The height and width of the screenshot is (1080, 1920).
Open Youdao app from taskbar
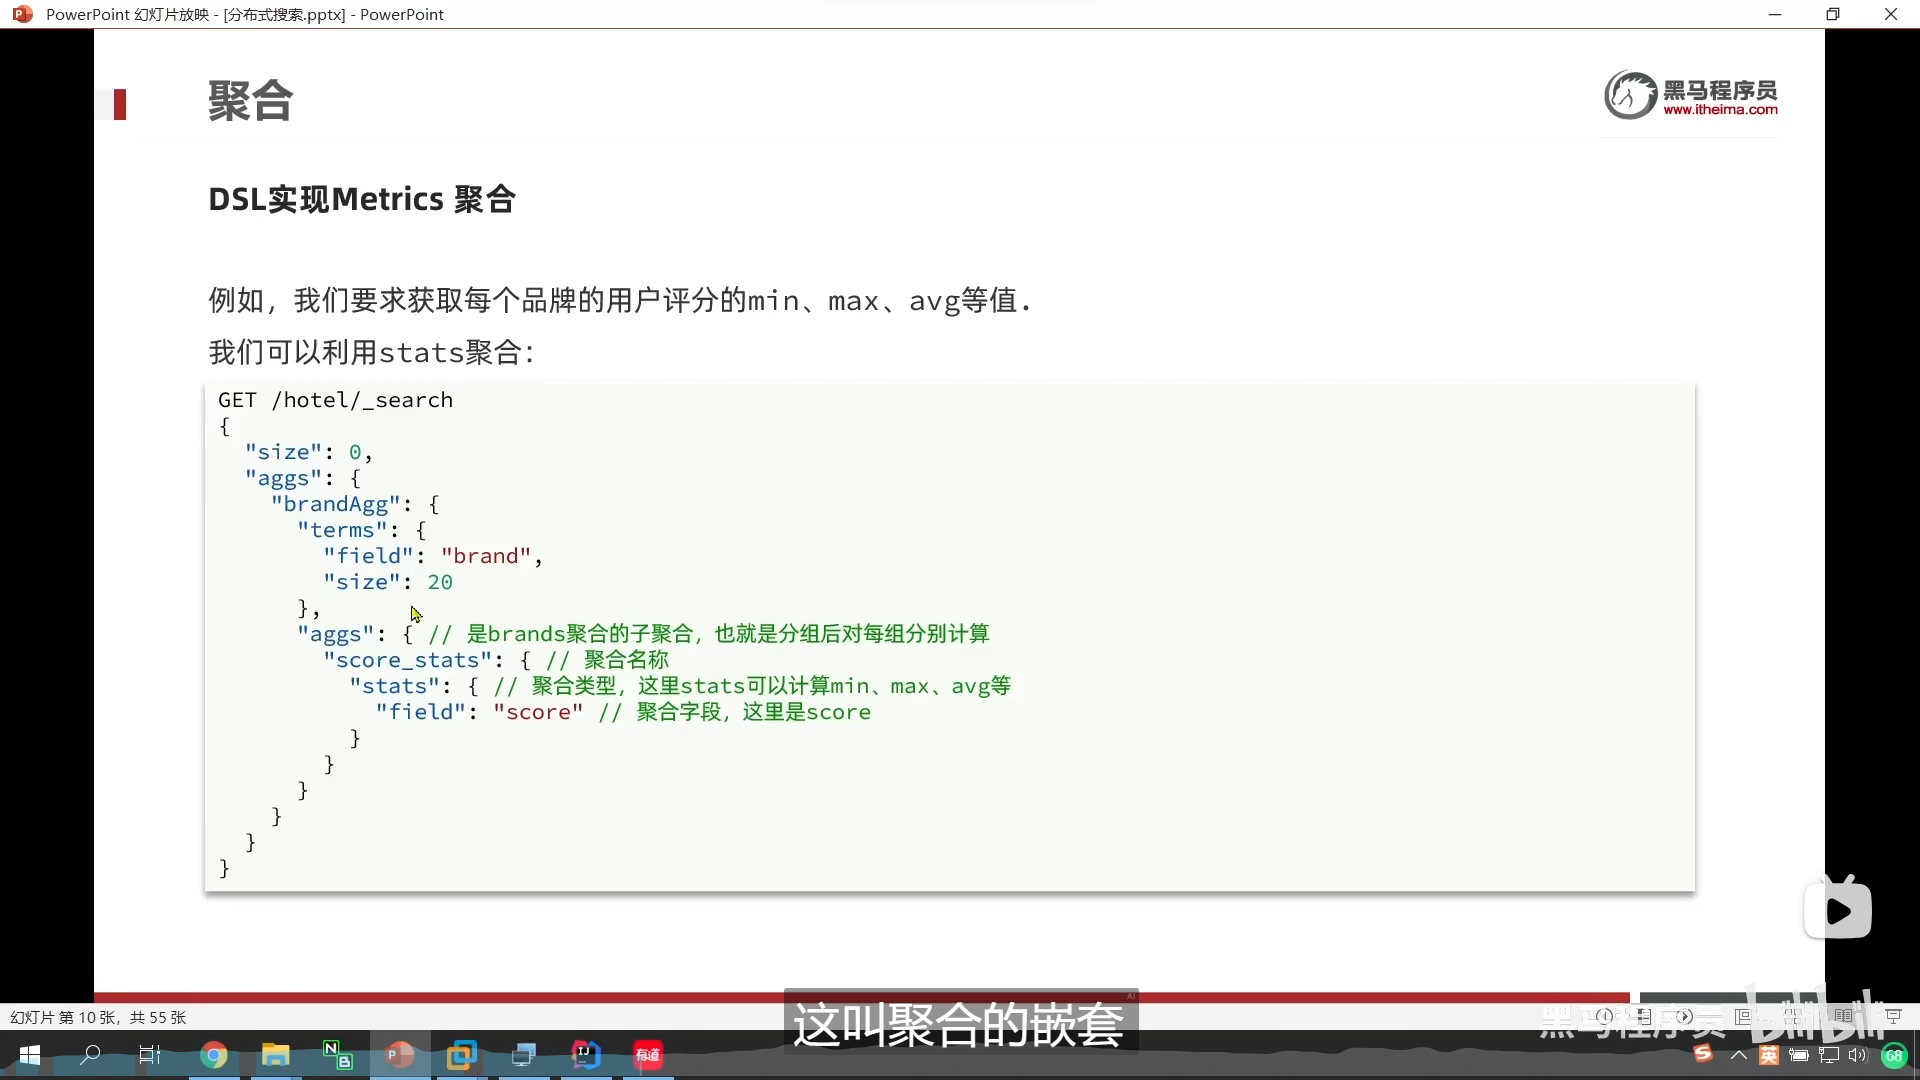click(x=648, y=1055)
